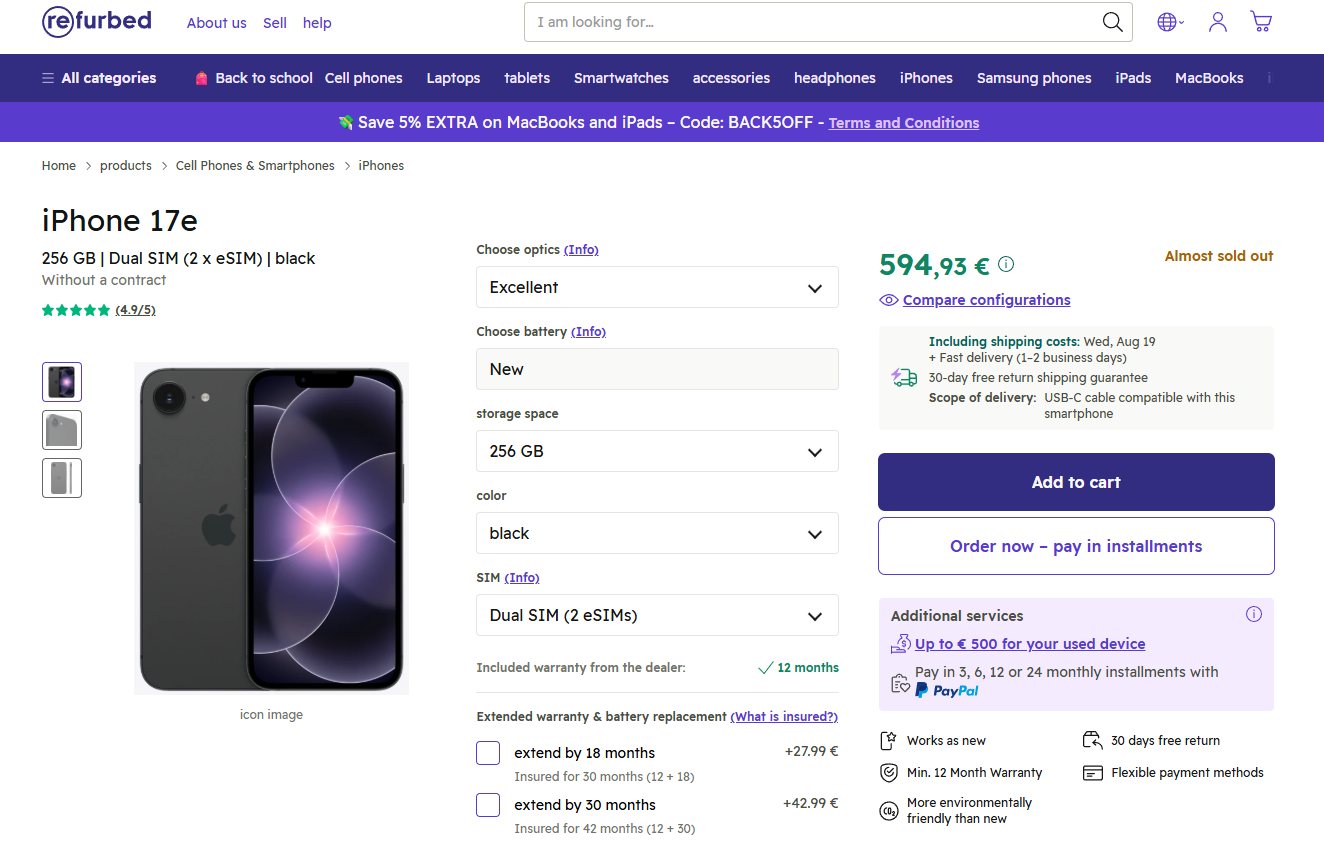
Task: Click the price info icon
Action: click(x=1006, y=265)
